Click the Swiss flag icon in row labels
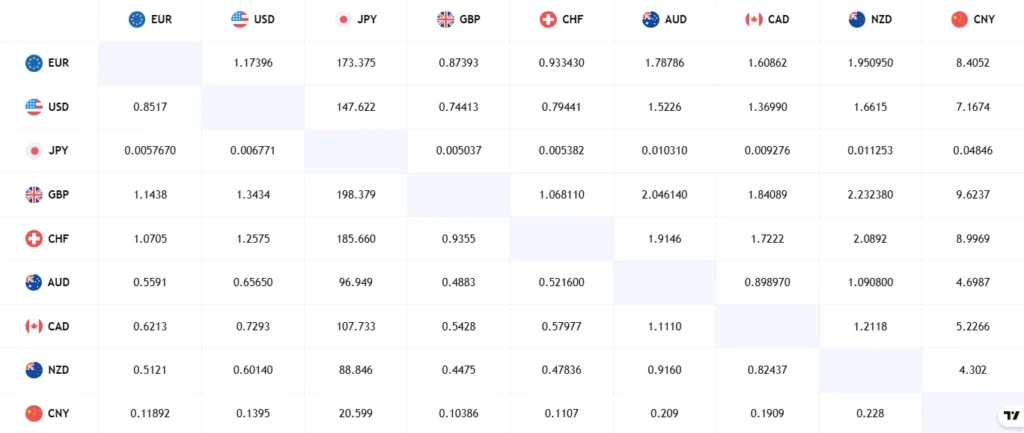Viewport: 1024px width, 433px height. click(x=34, y=239)
